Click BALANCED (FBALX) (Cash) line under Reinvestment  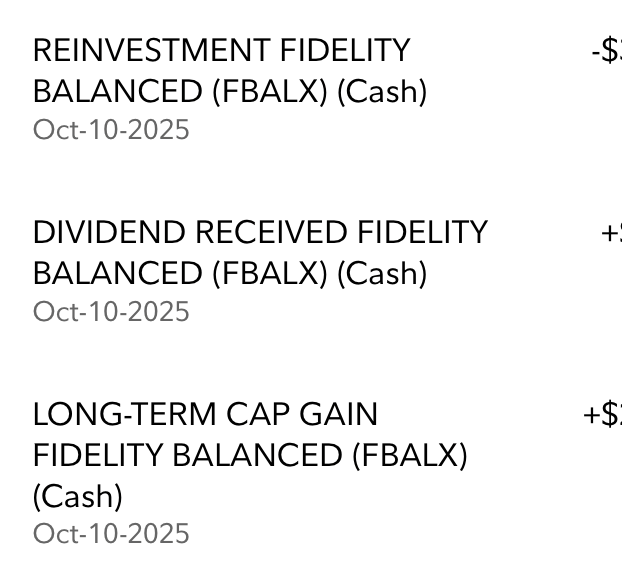tap(230, 91)
